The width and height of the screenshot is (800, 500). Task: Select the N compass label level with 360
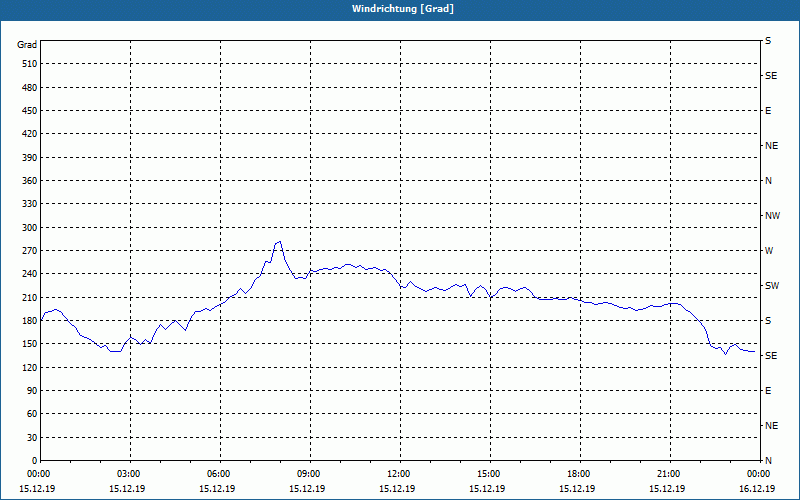click(768, 181)
